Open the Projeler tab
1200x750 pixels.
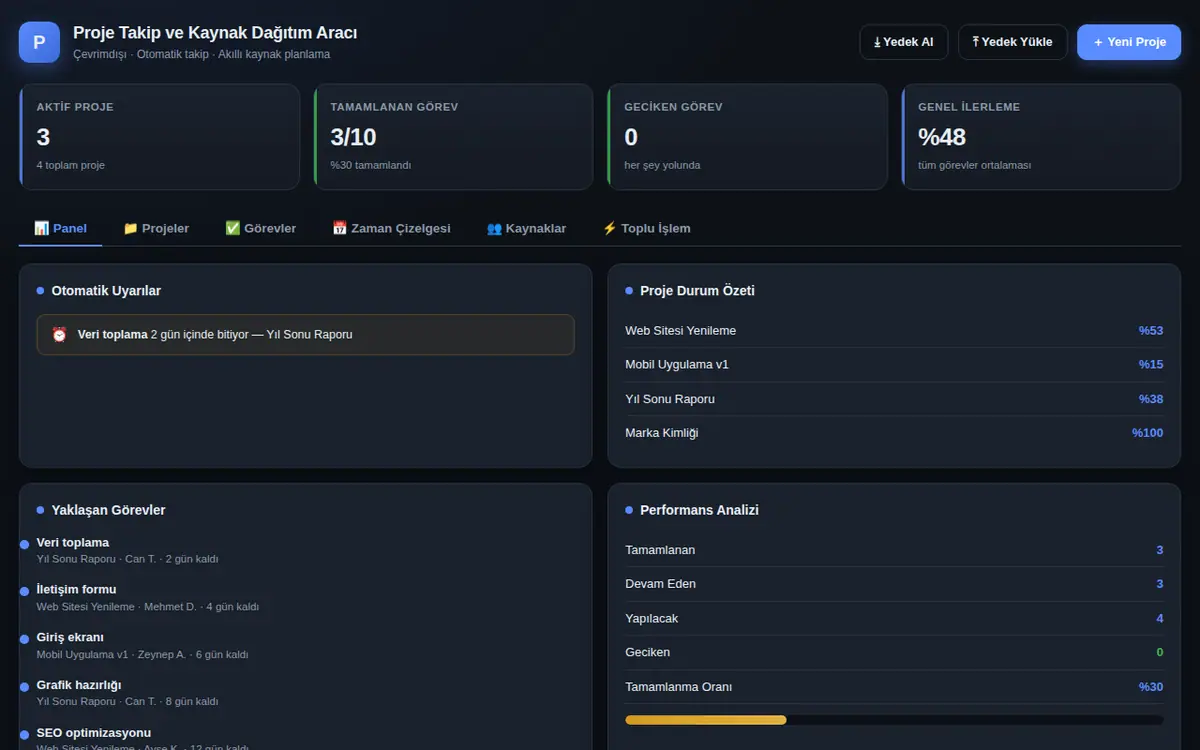[156, 228]
